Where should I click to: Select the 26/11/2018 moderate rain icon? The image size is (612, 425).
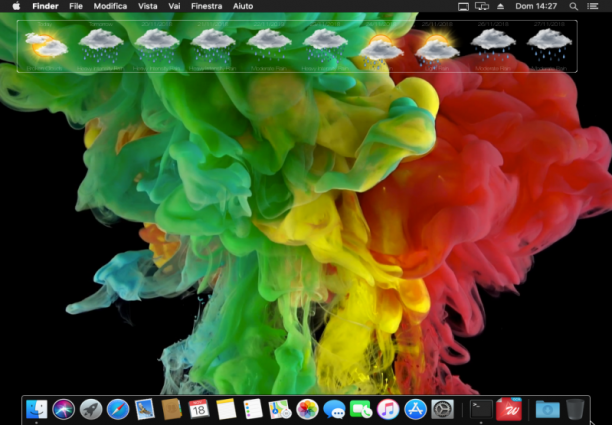click(493, 45)
